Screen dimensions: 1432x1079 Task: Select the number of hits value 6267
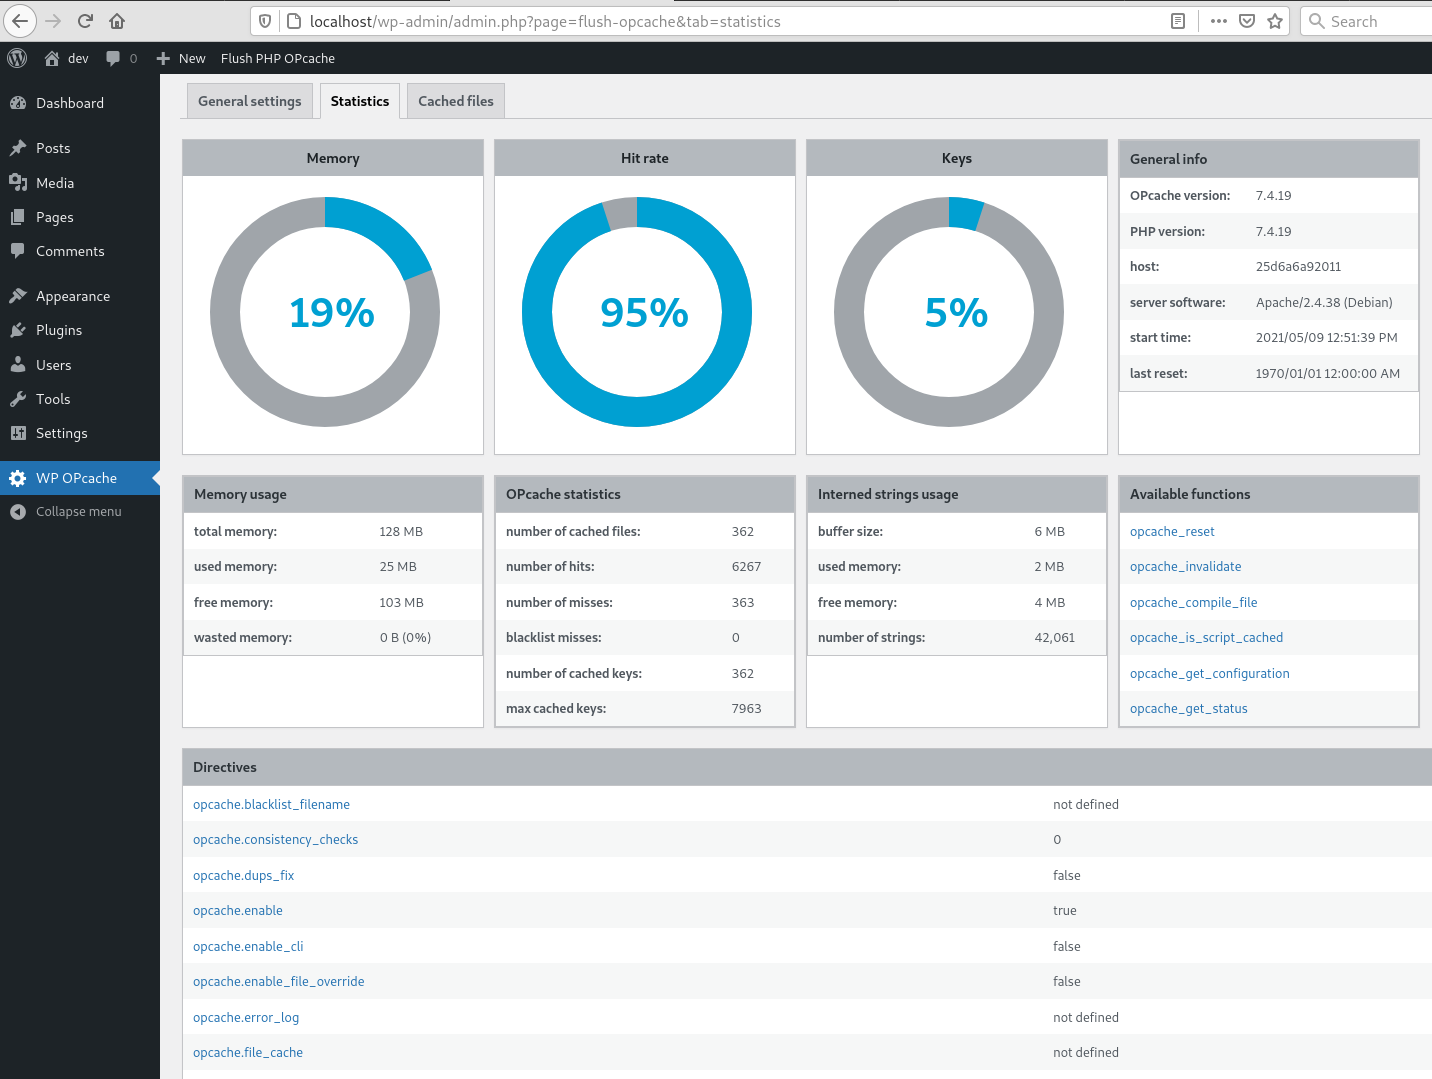pyautogui.click(x=746, y=566)
